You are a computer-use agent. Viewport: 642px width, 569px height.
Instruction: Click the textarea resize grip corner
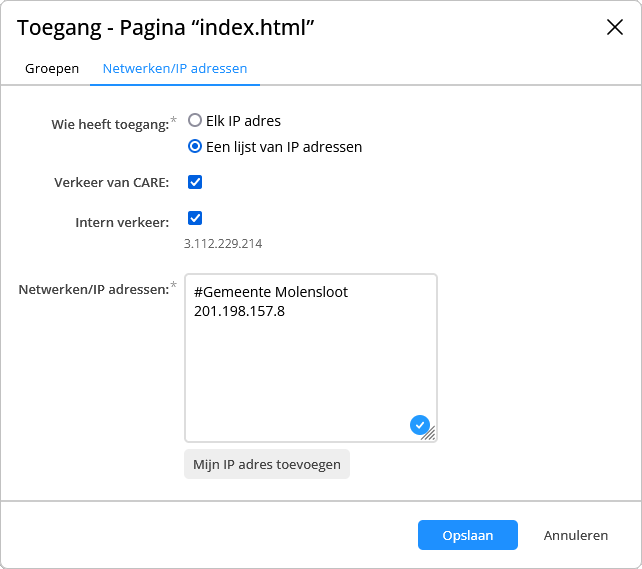[x=430, y=434]
